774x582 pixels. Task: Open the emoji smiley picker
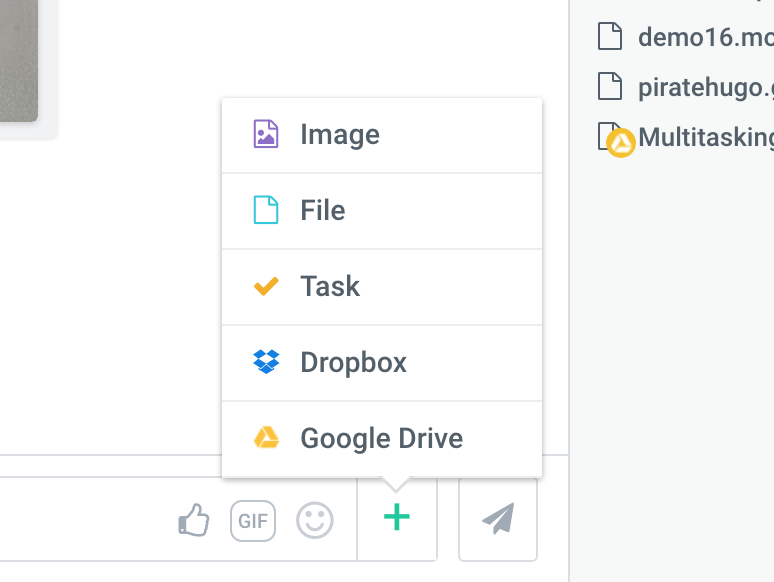(315, 520)
